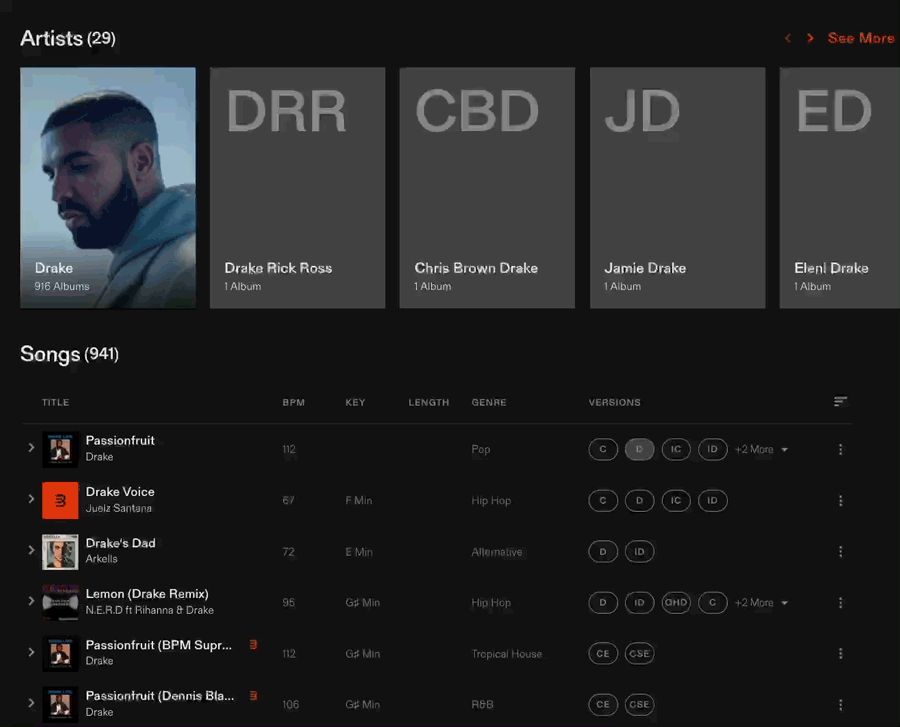This screenshot has width=900, height=727.
Task: Click the VERSIONS column header
Action: coord(615,402)
